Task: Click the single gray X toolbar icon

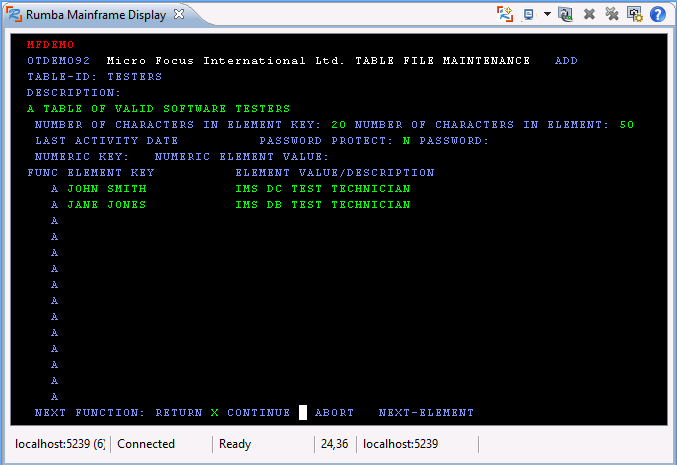Action: [590, 14]
